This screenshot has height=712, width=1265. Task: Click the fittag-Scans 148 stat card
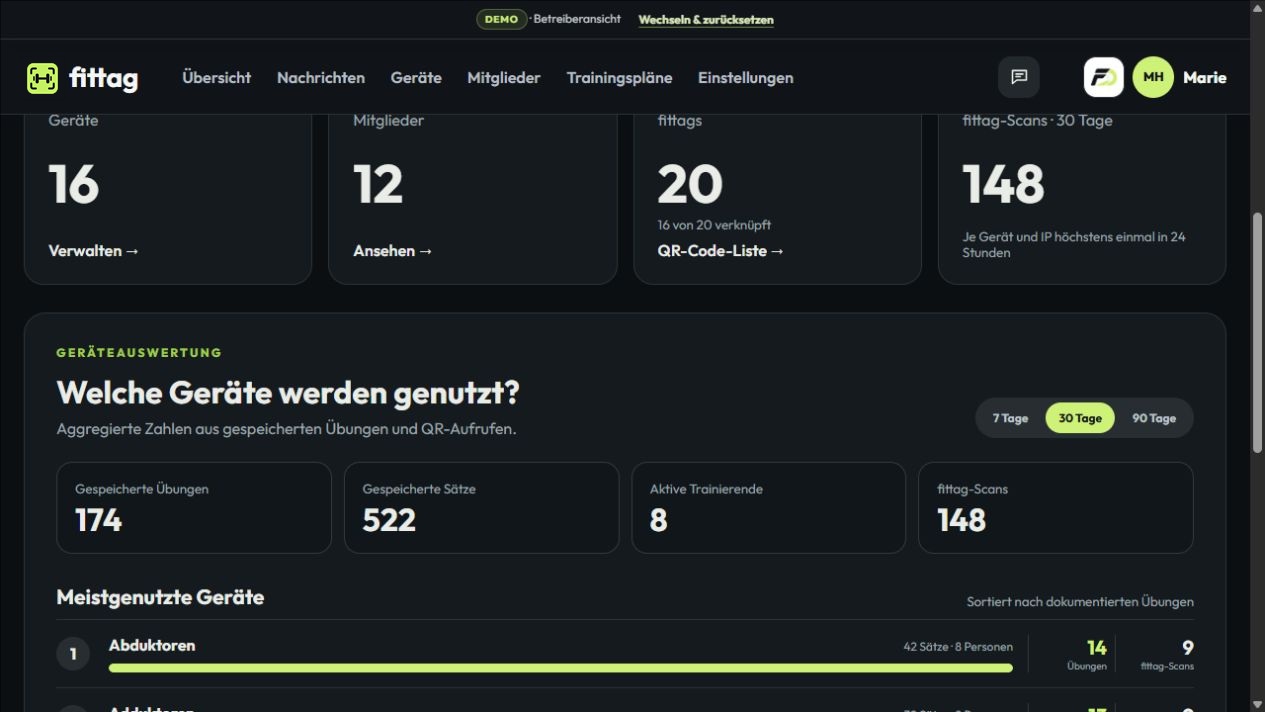1056,508
